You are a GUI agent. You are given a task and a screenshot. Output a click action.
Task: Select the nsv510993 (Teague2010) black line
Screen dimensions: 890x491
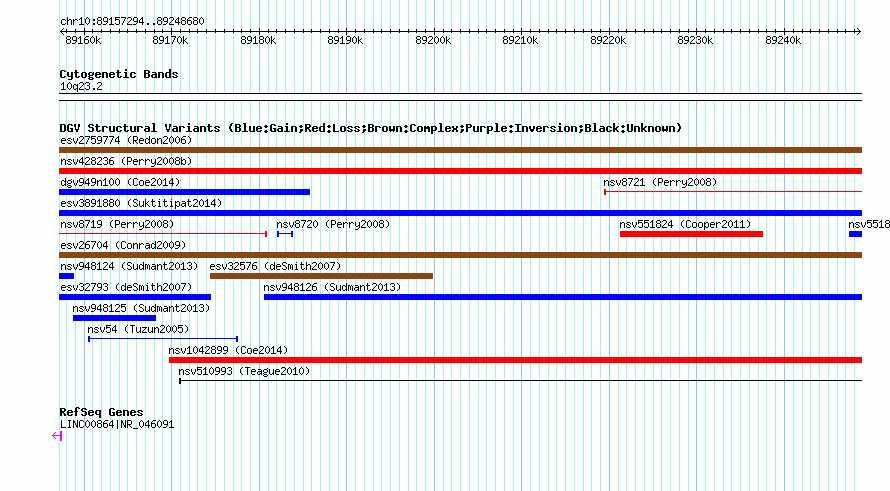(520, 381)
